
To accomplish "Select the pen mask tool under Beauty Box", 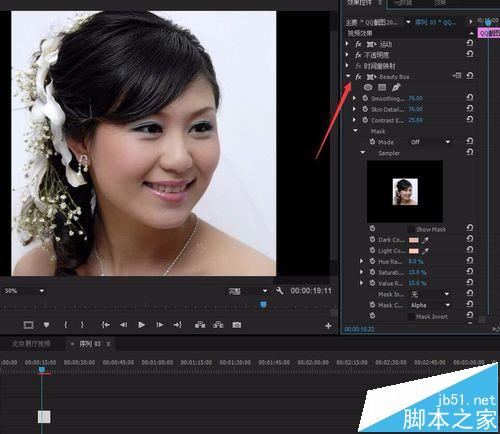I will pos(396,87).
